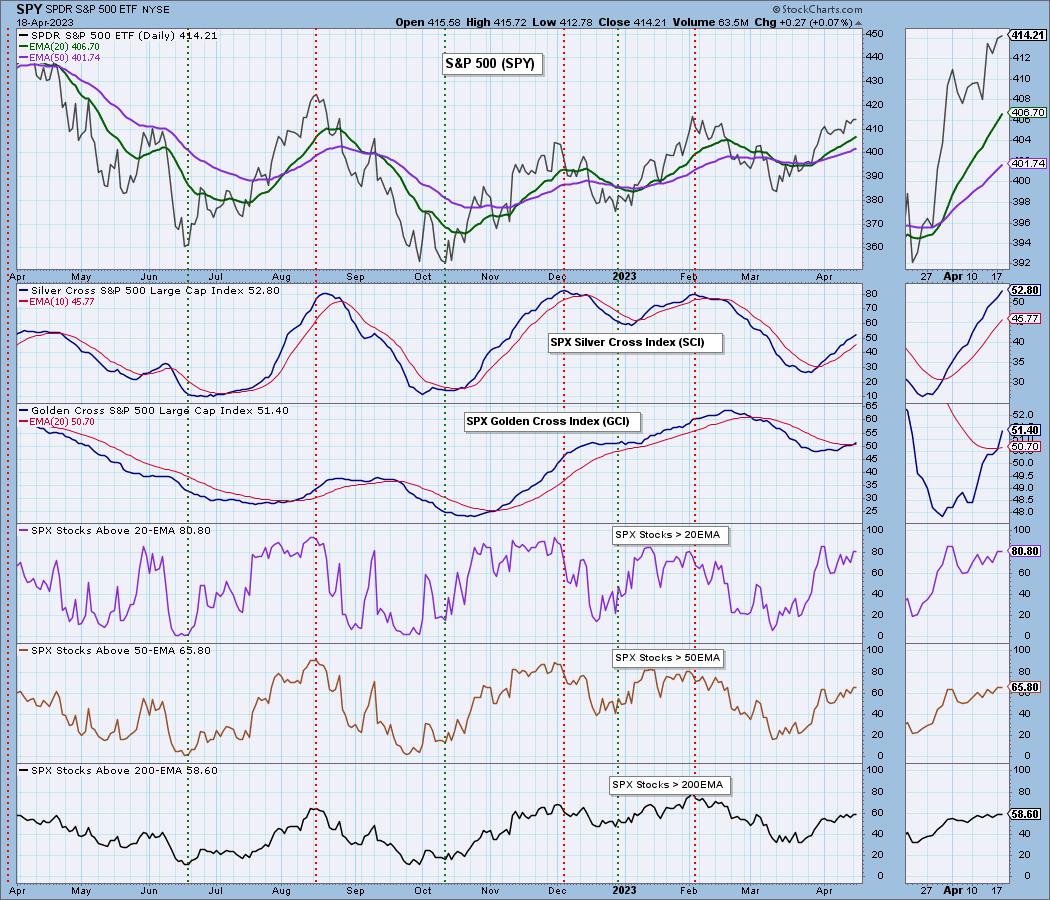
Task: Click the SPX Silver Cross Index (SCI) label
Action: pos(635,342)
